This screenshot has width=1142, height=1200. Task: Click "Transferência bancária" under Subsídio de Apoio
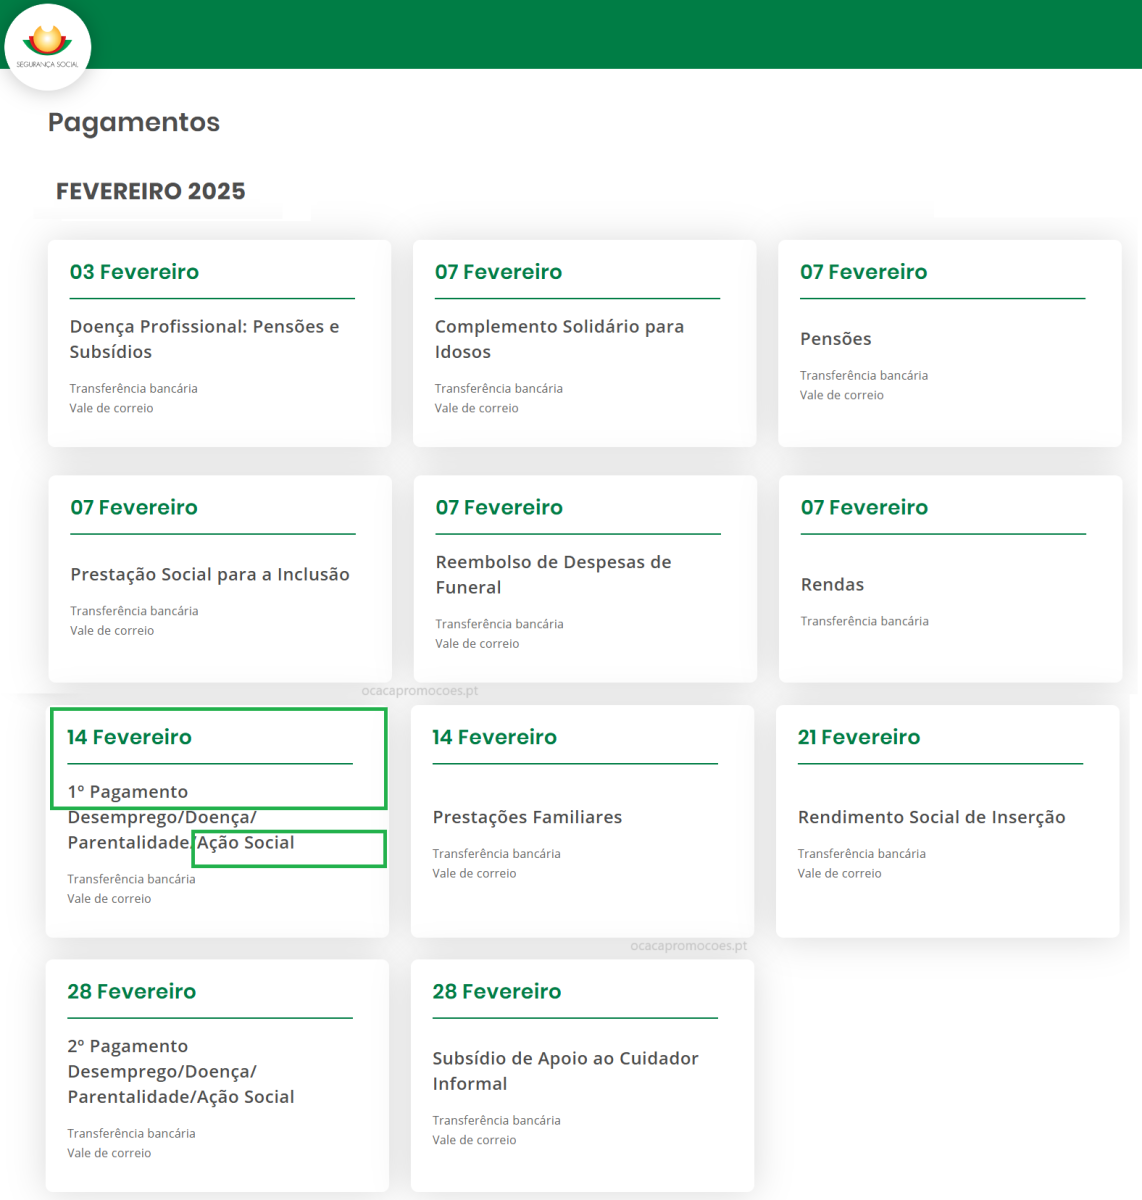click(x=496, y=1120)
